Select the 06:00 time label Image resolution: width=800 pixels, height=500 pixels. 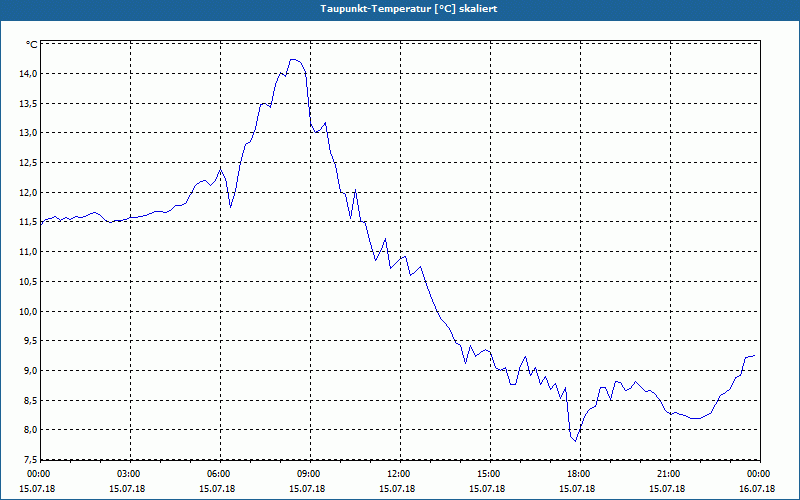[x=220, y=474]
